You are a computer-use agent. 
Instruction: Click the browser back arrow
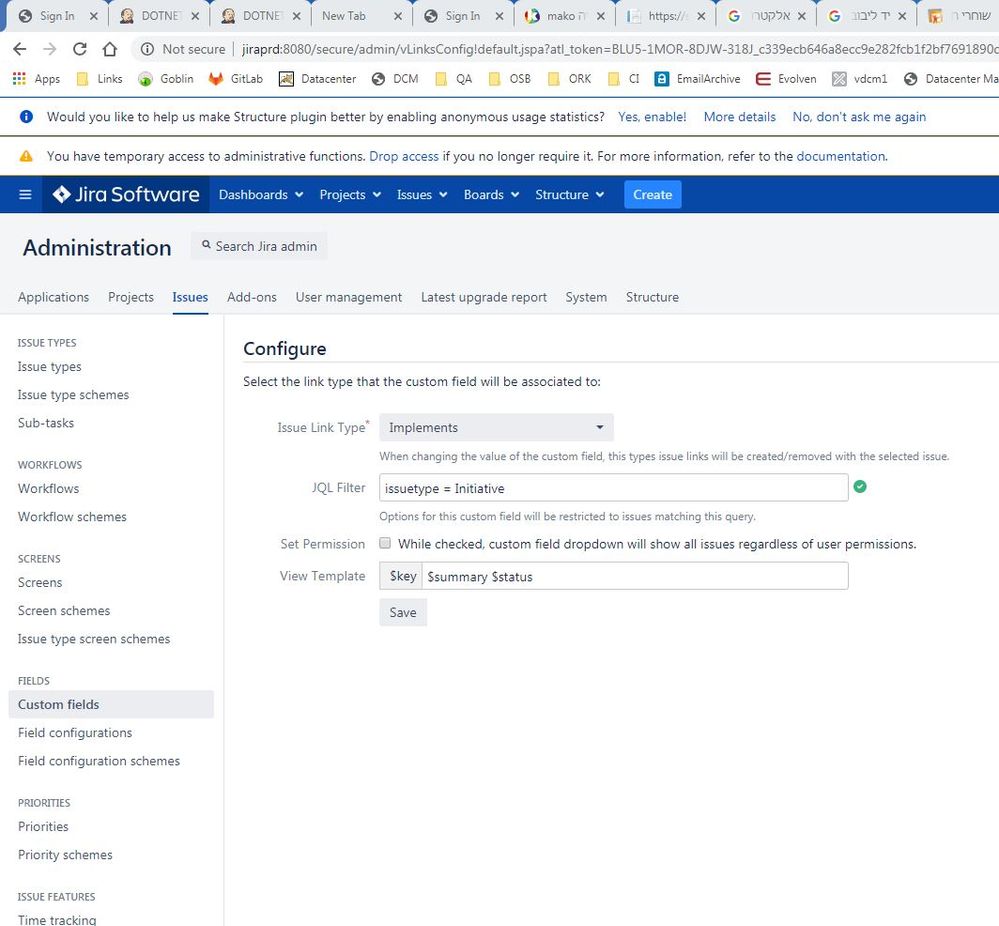coord(20,48)
